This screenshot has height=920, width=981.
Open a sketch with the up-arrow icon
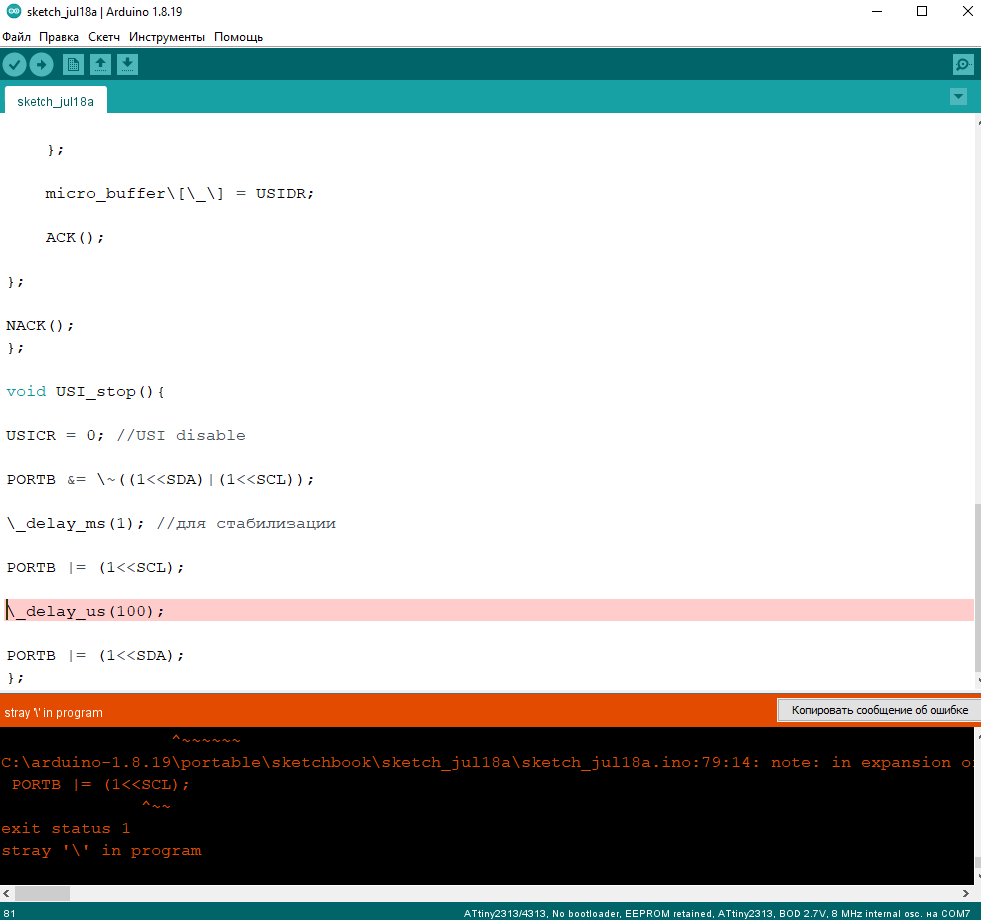tap(100, 64)
